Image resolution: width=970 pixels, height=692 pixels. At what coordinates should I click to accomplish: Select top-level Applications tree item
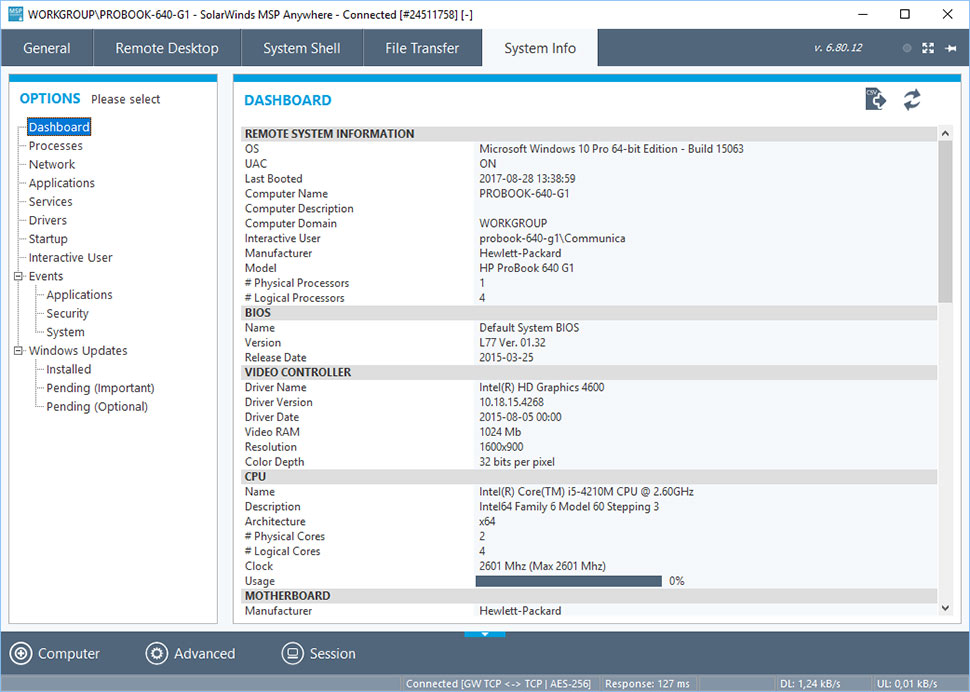point(62,182)
